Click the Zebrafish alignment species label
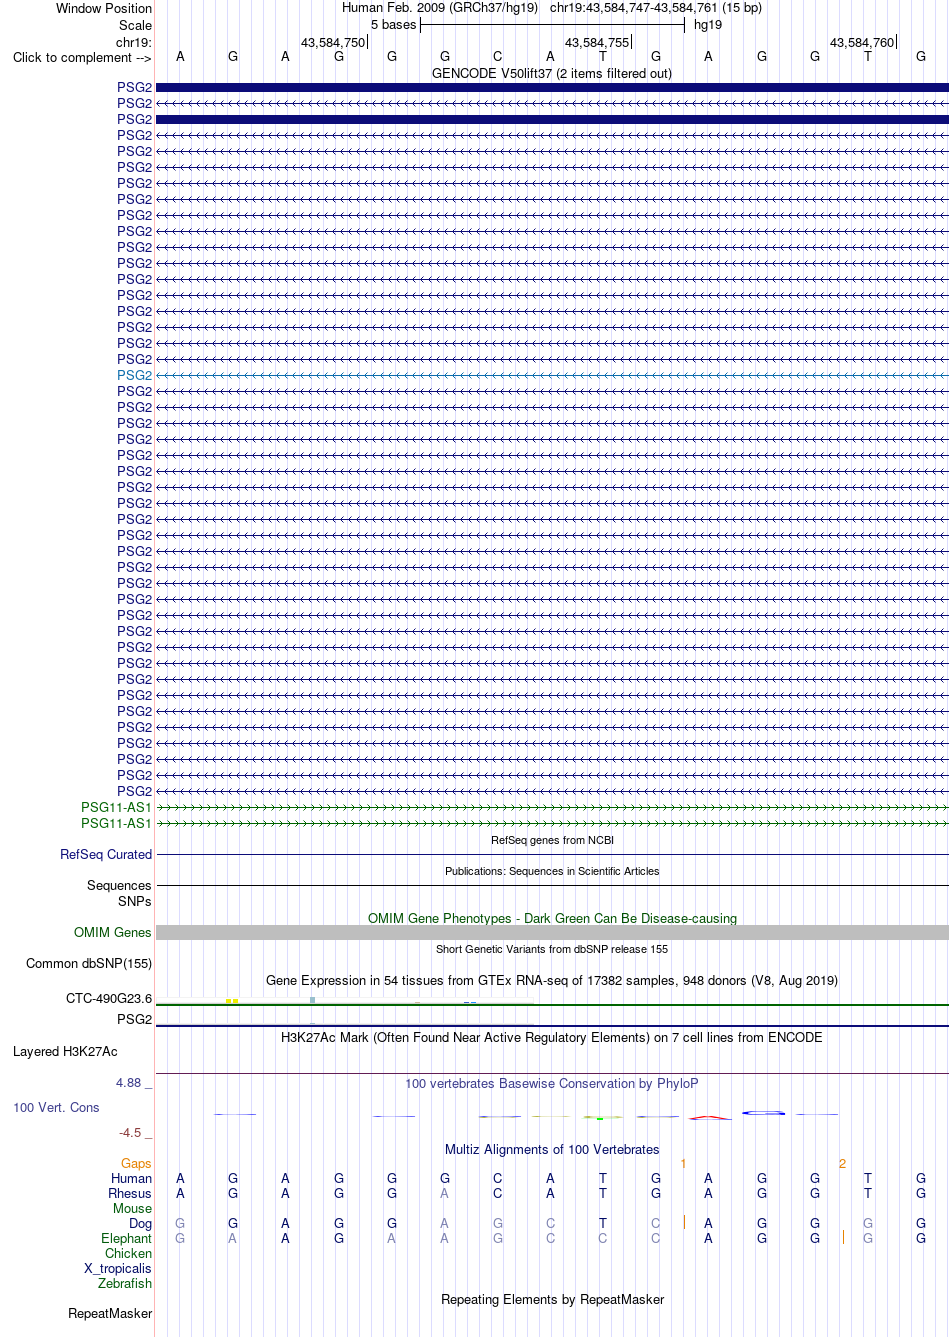Screen dimensions: 950x1337 tap(125, 1283)
